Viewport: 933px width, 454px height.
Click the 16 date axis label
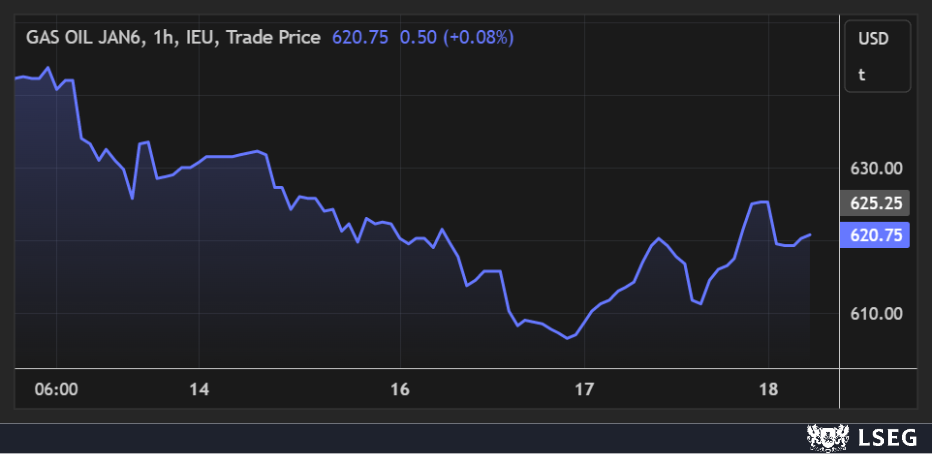(400, 389)
